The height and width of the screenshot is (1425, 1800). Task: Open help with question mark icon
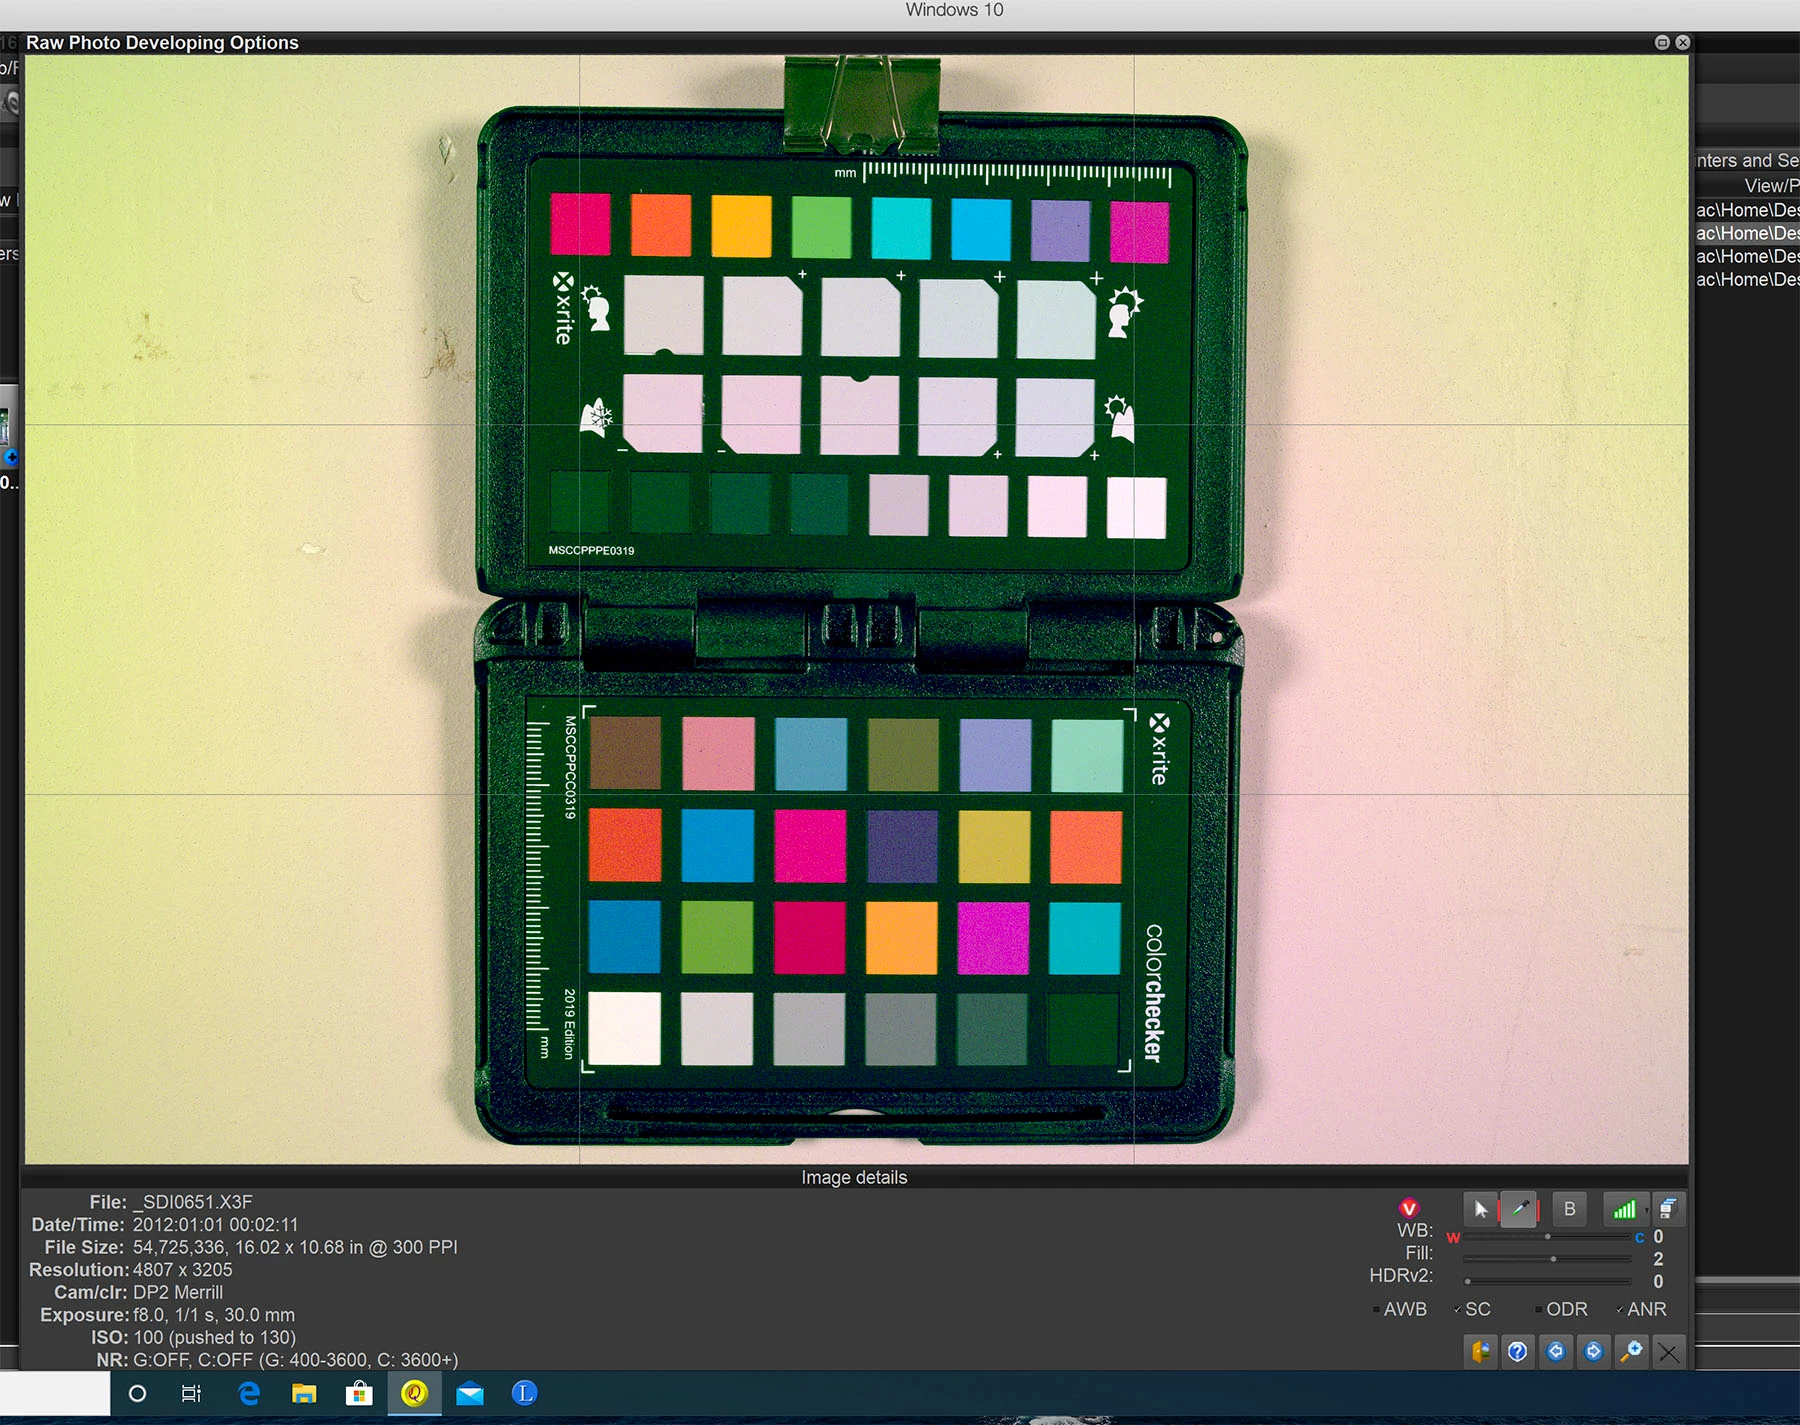point(1518,1352)
